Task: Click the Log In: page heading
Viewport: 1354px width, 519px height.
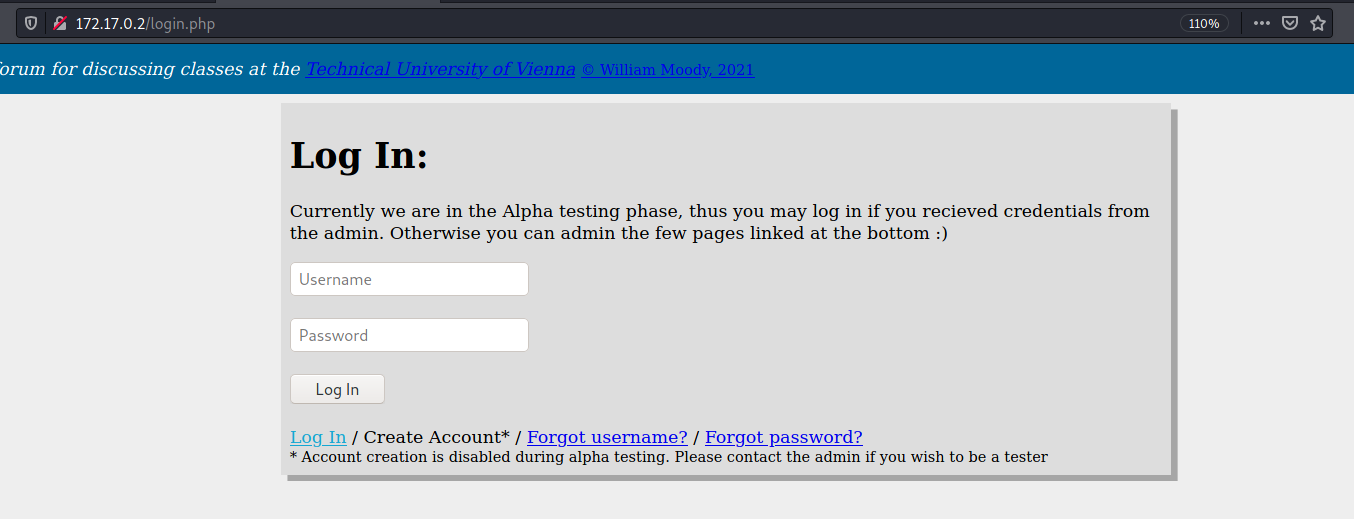Action: coord(359,156)
